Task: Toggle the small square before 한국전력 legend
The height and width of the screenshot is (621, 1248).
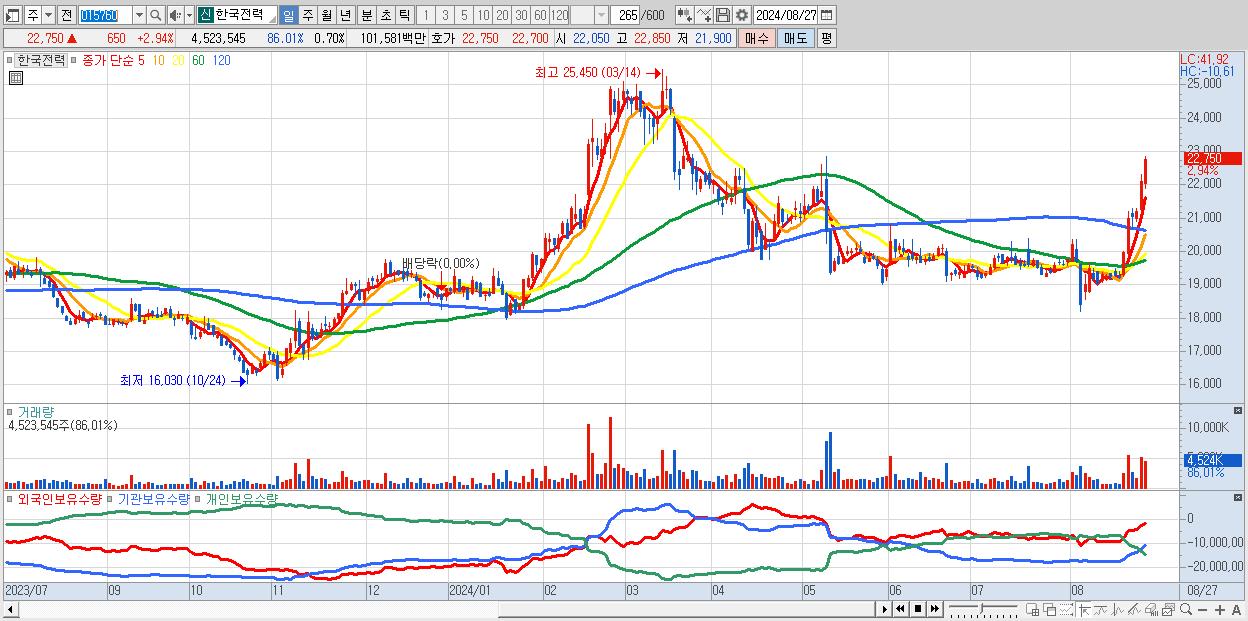Action: pyautogui.click(x=10, y=60)
